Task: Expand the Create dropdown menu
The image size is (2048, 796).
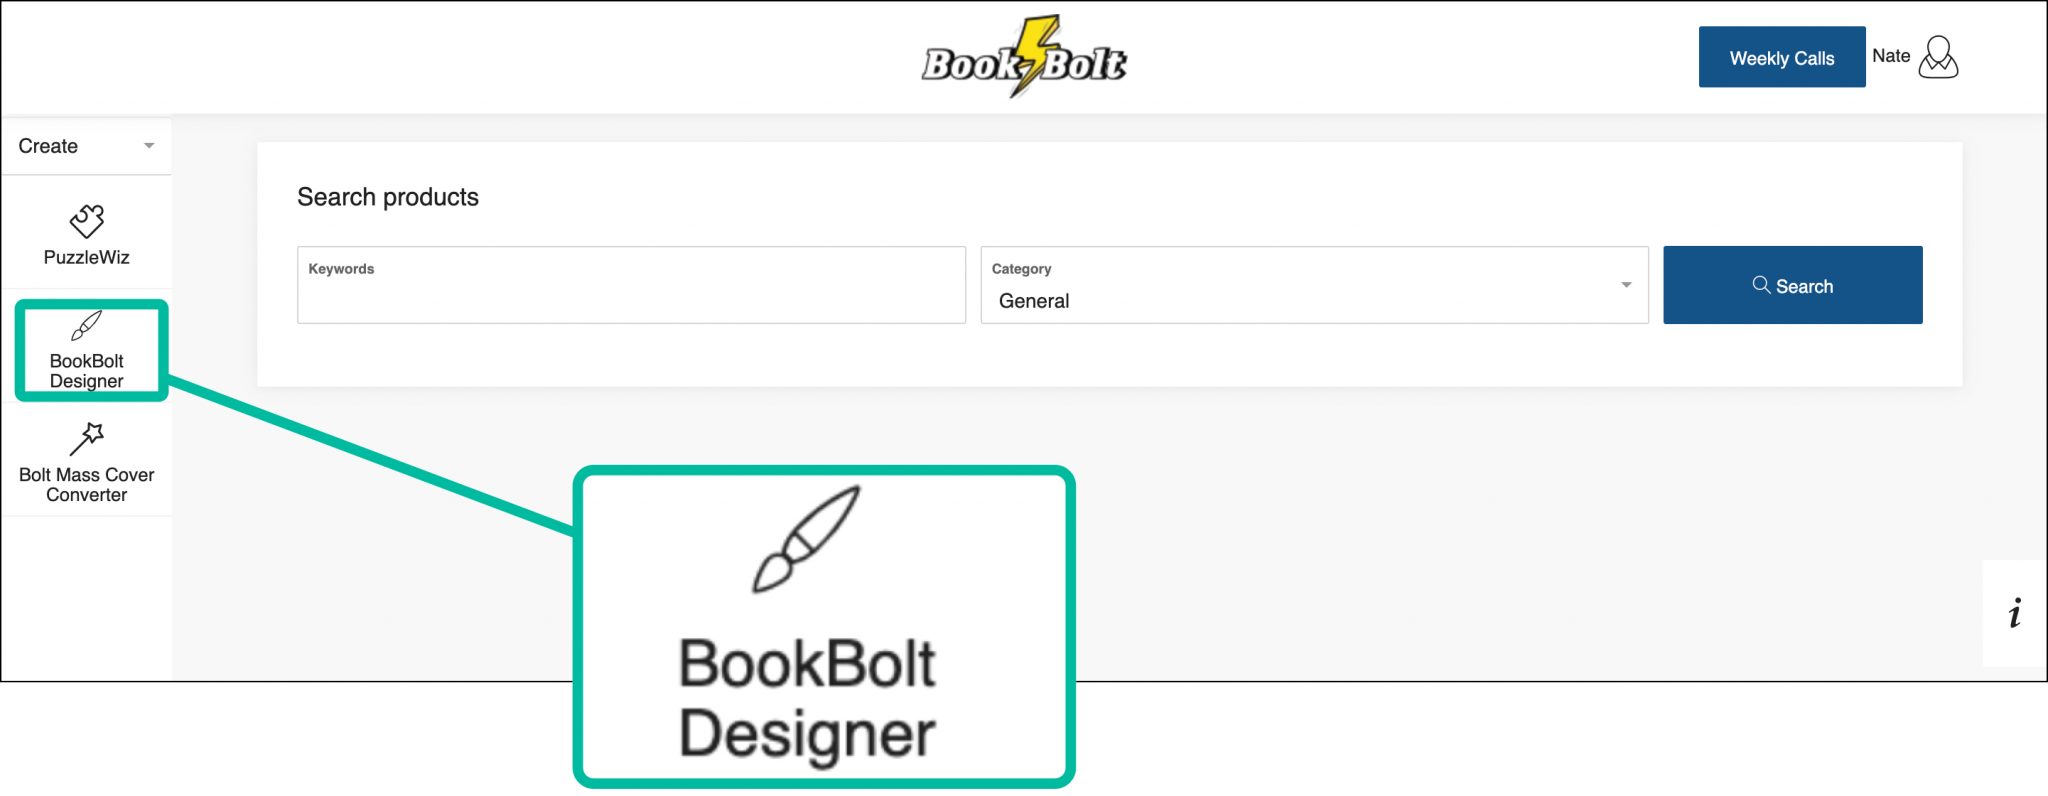Action: tap(87, 146)
